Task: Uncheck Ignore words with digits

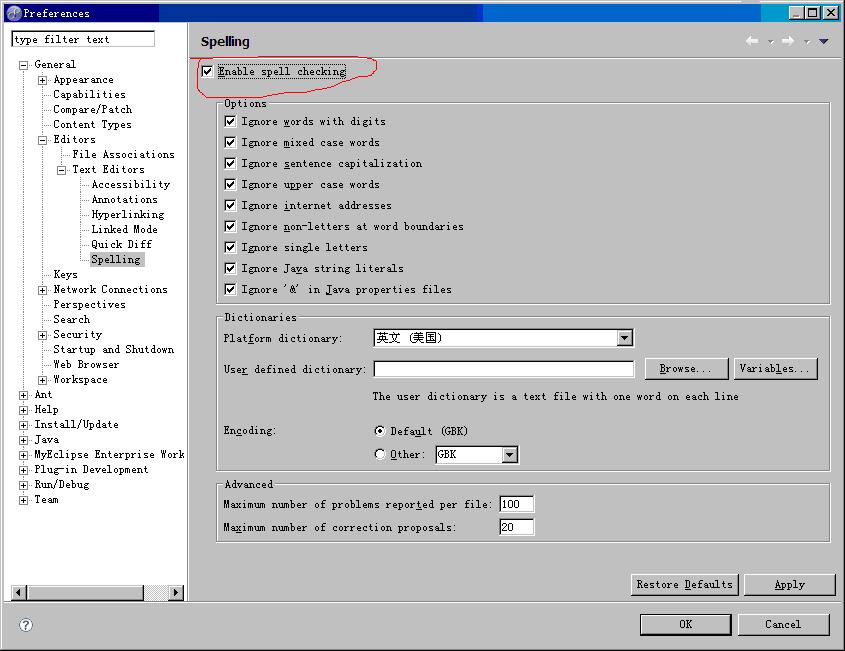Action: (230, 121)
